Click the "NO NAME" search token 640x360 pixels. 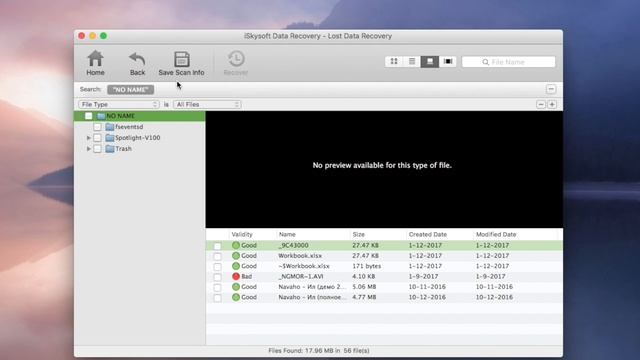click(131, 89)
